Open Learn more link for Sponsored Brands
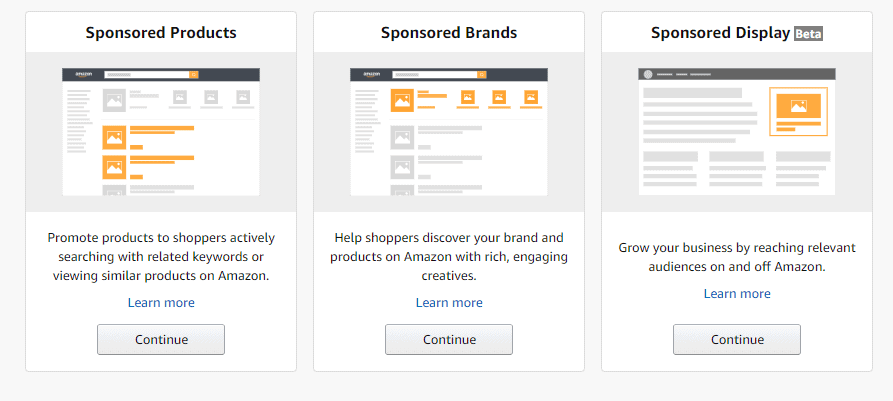Screen dimensions: 893x401 click(x=449, y=302)
